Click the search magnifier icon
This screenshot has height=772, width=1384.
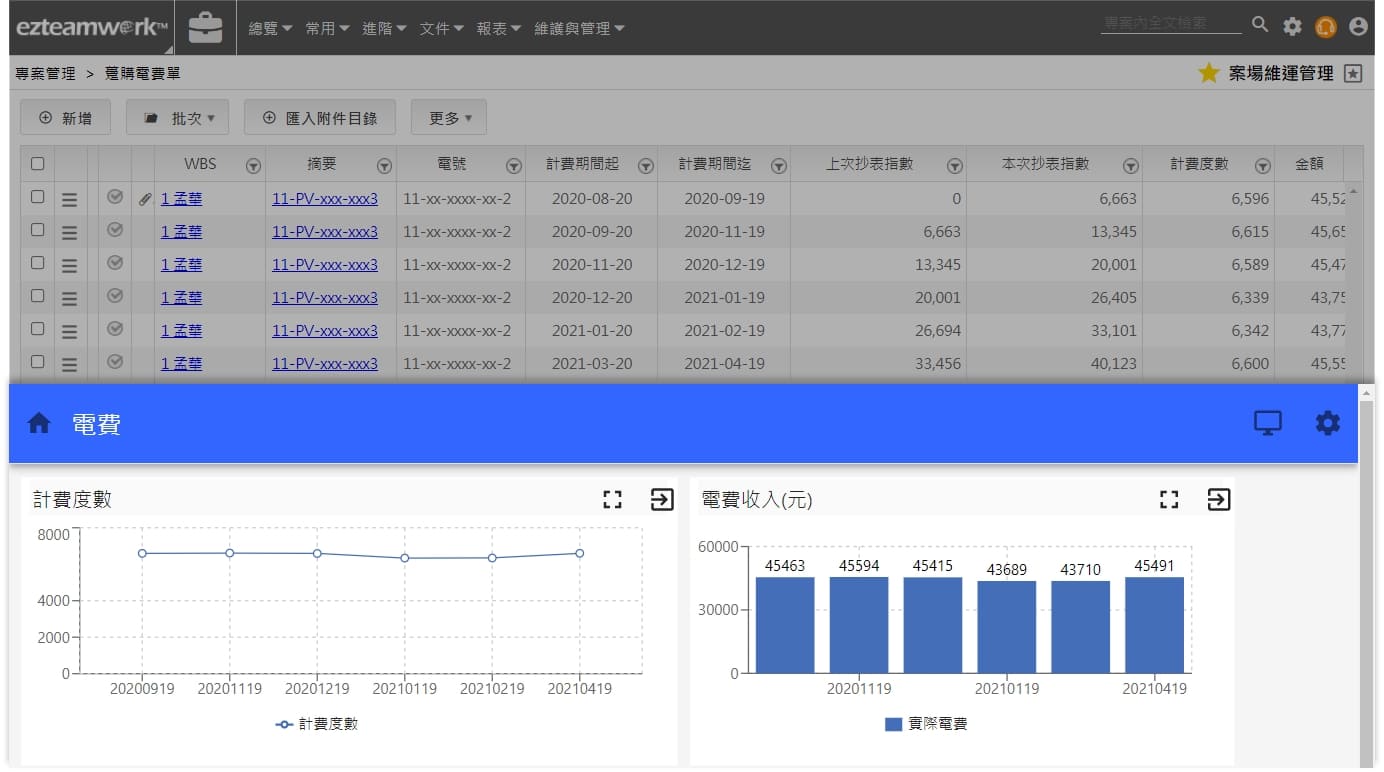point(1260,25)
